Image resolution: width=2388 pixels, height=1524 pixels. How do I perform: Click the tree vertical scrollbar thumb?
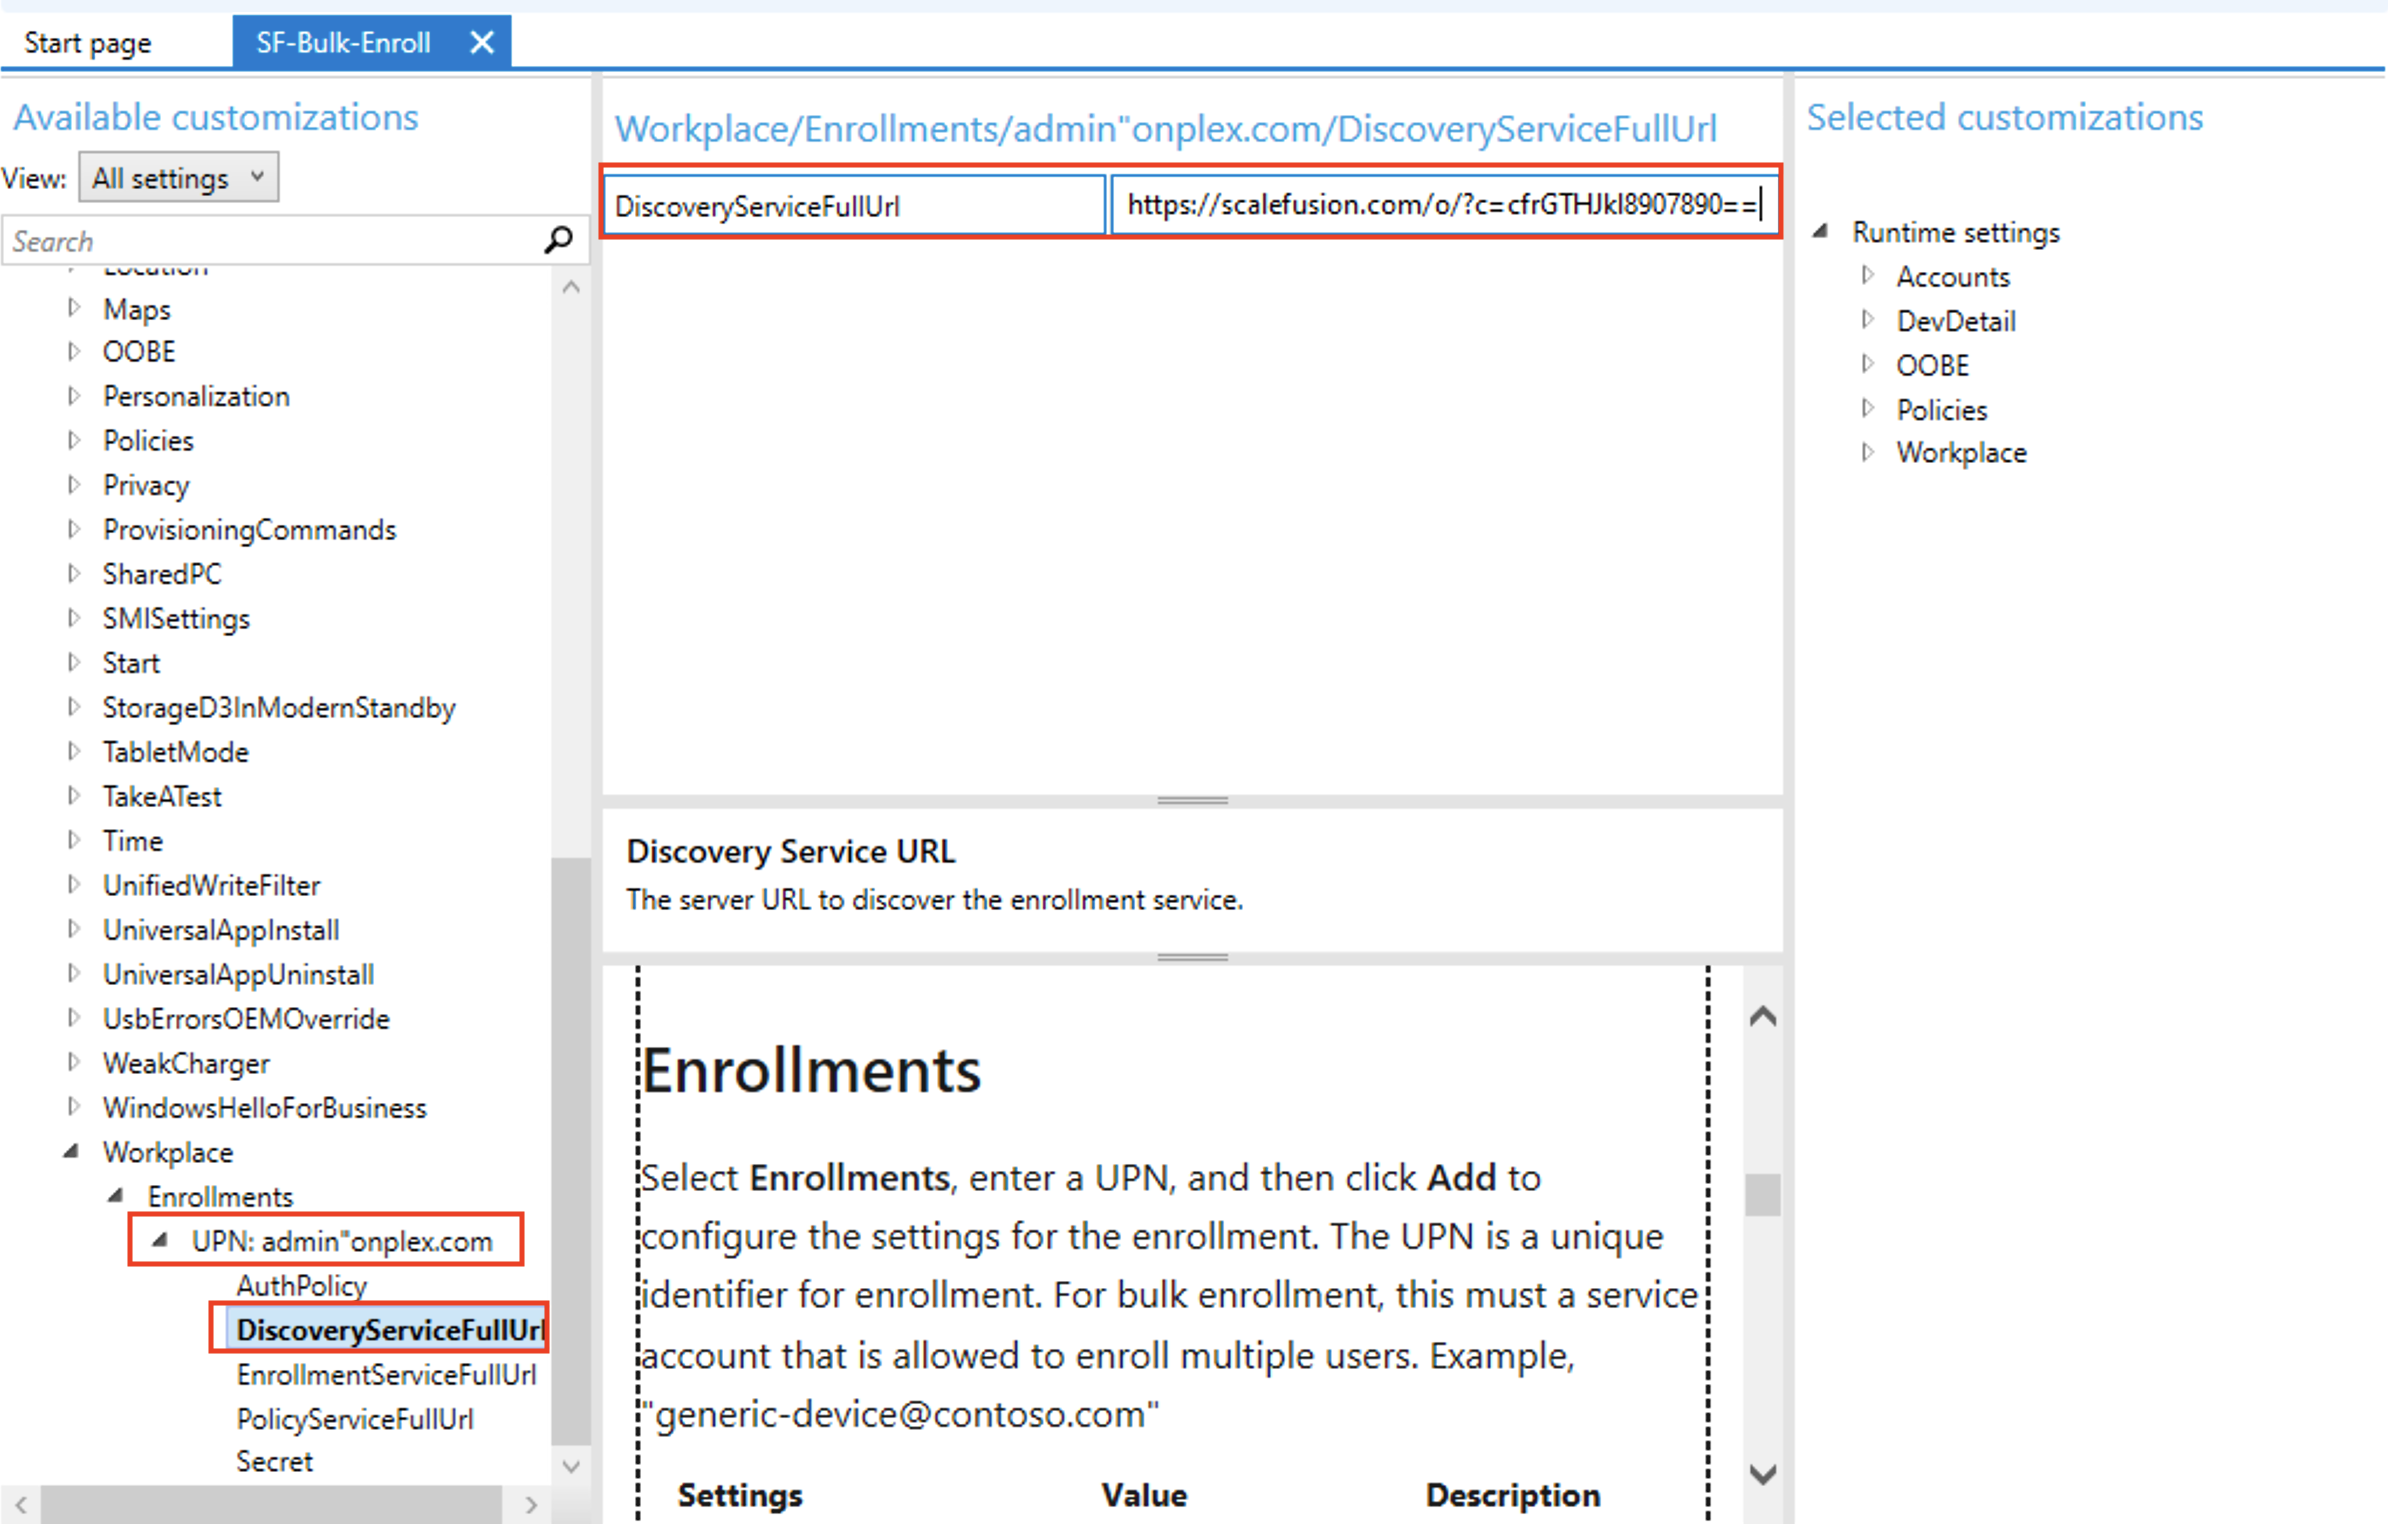571,1150
